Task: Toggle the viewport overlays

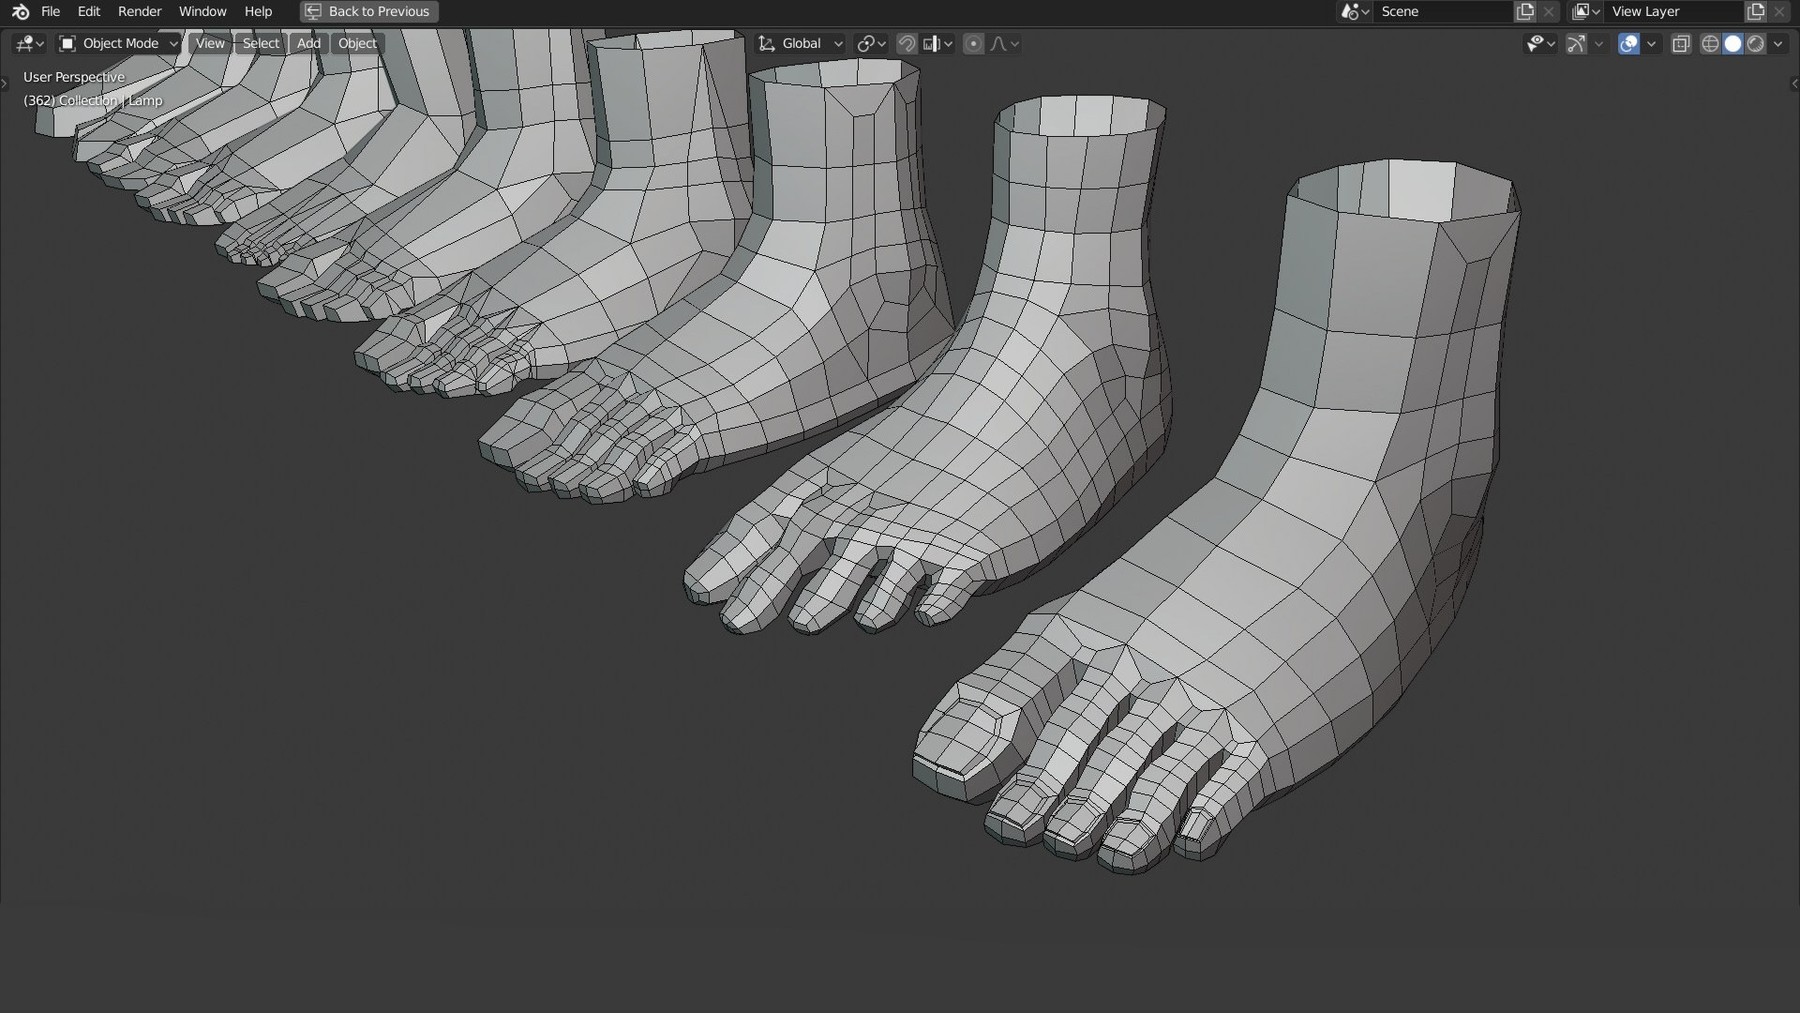Action: point(1630,43)
